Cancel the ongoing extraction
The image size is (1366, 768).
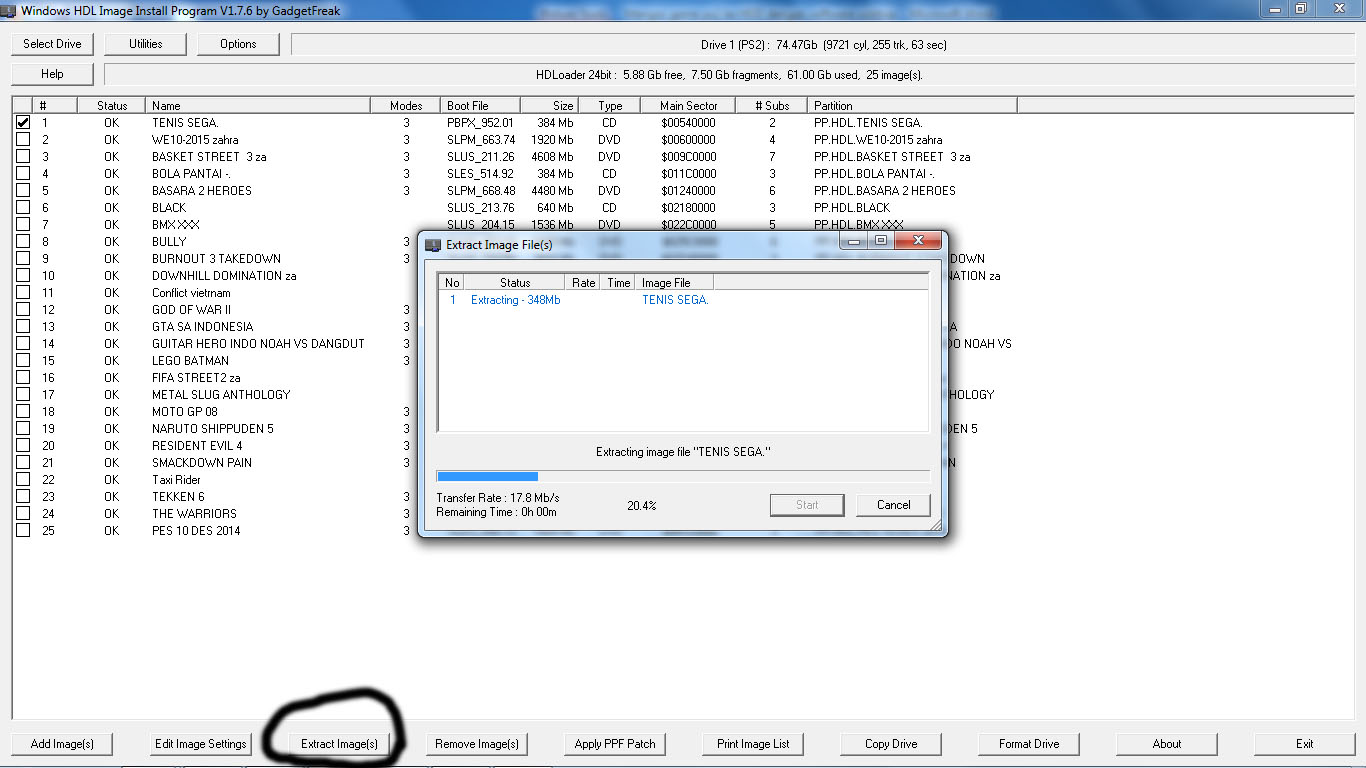pyautogui.click(x=892, y=504)
